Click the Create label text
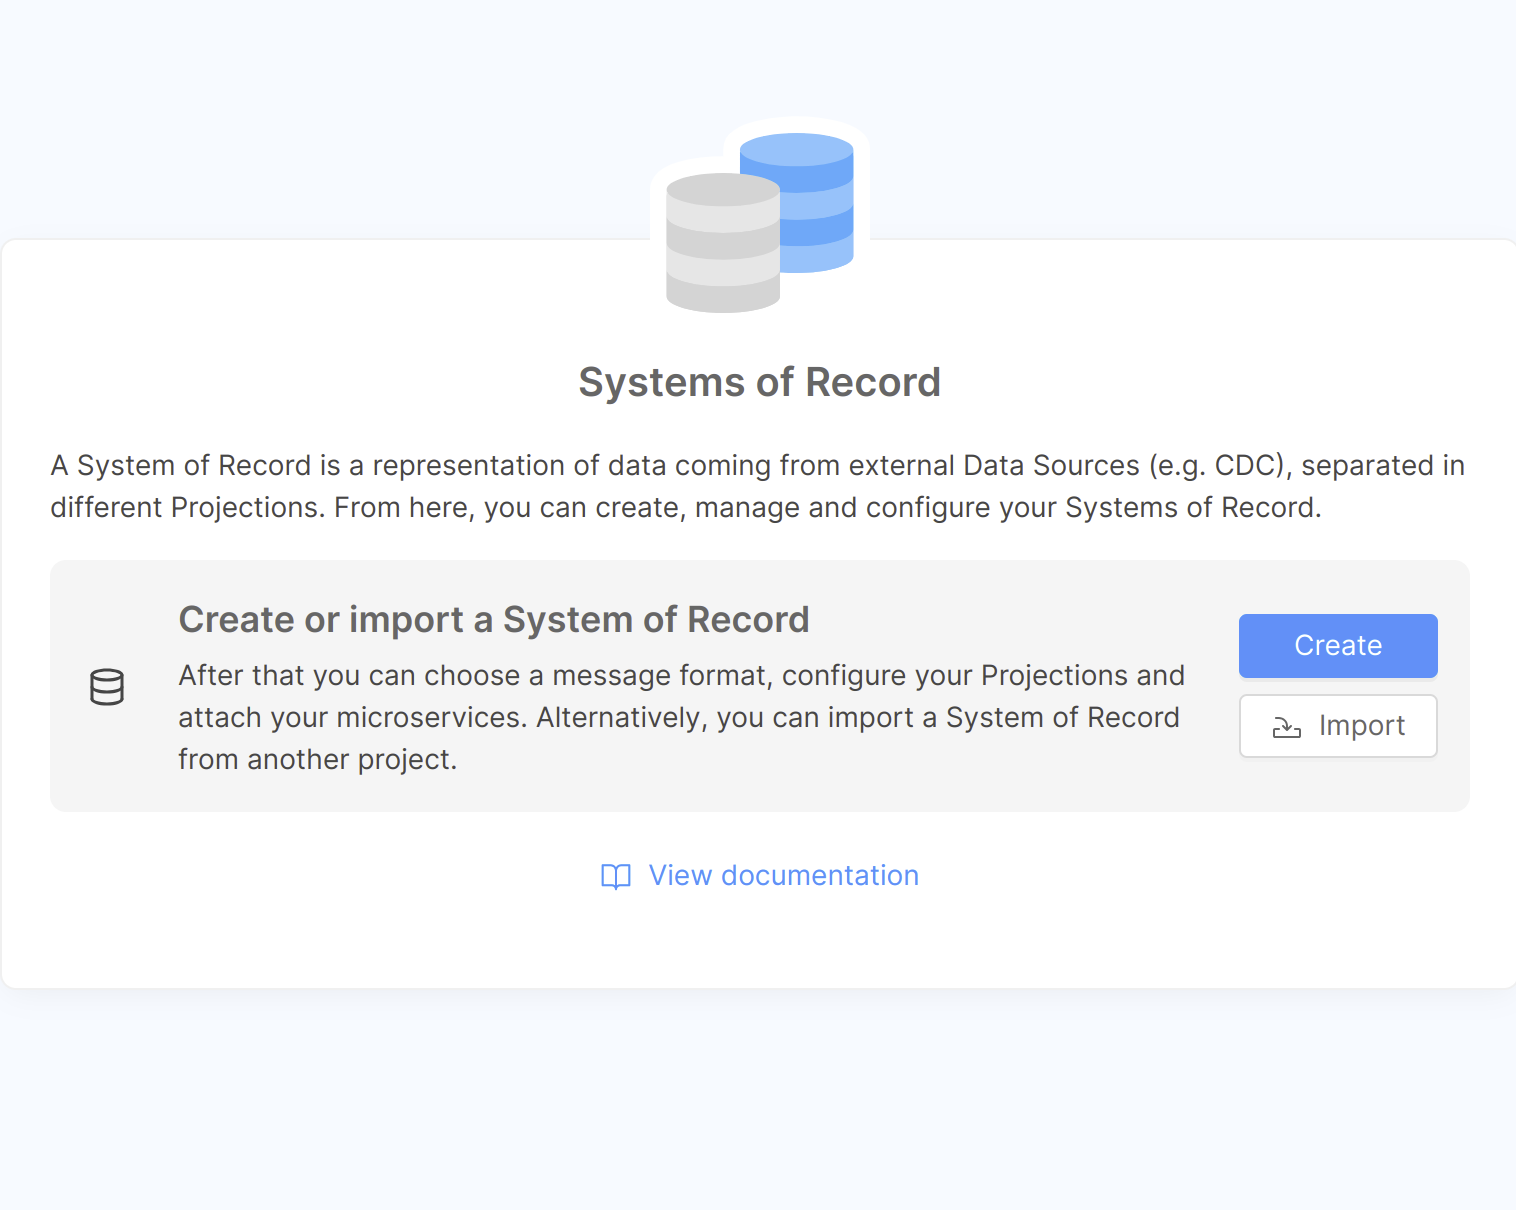1516x1210 pixels. click(1337, 645)
